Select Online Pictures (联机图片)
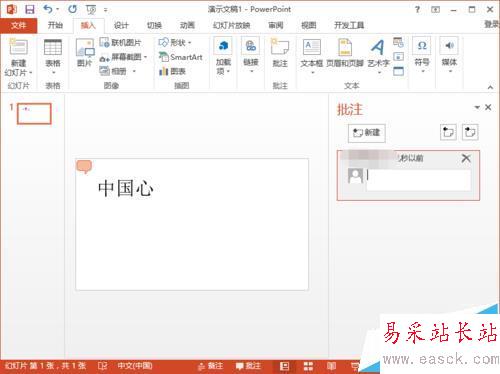Viewport: 500px width, 374px height. pyautogui.click(x=121, y=43)
